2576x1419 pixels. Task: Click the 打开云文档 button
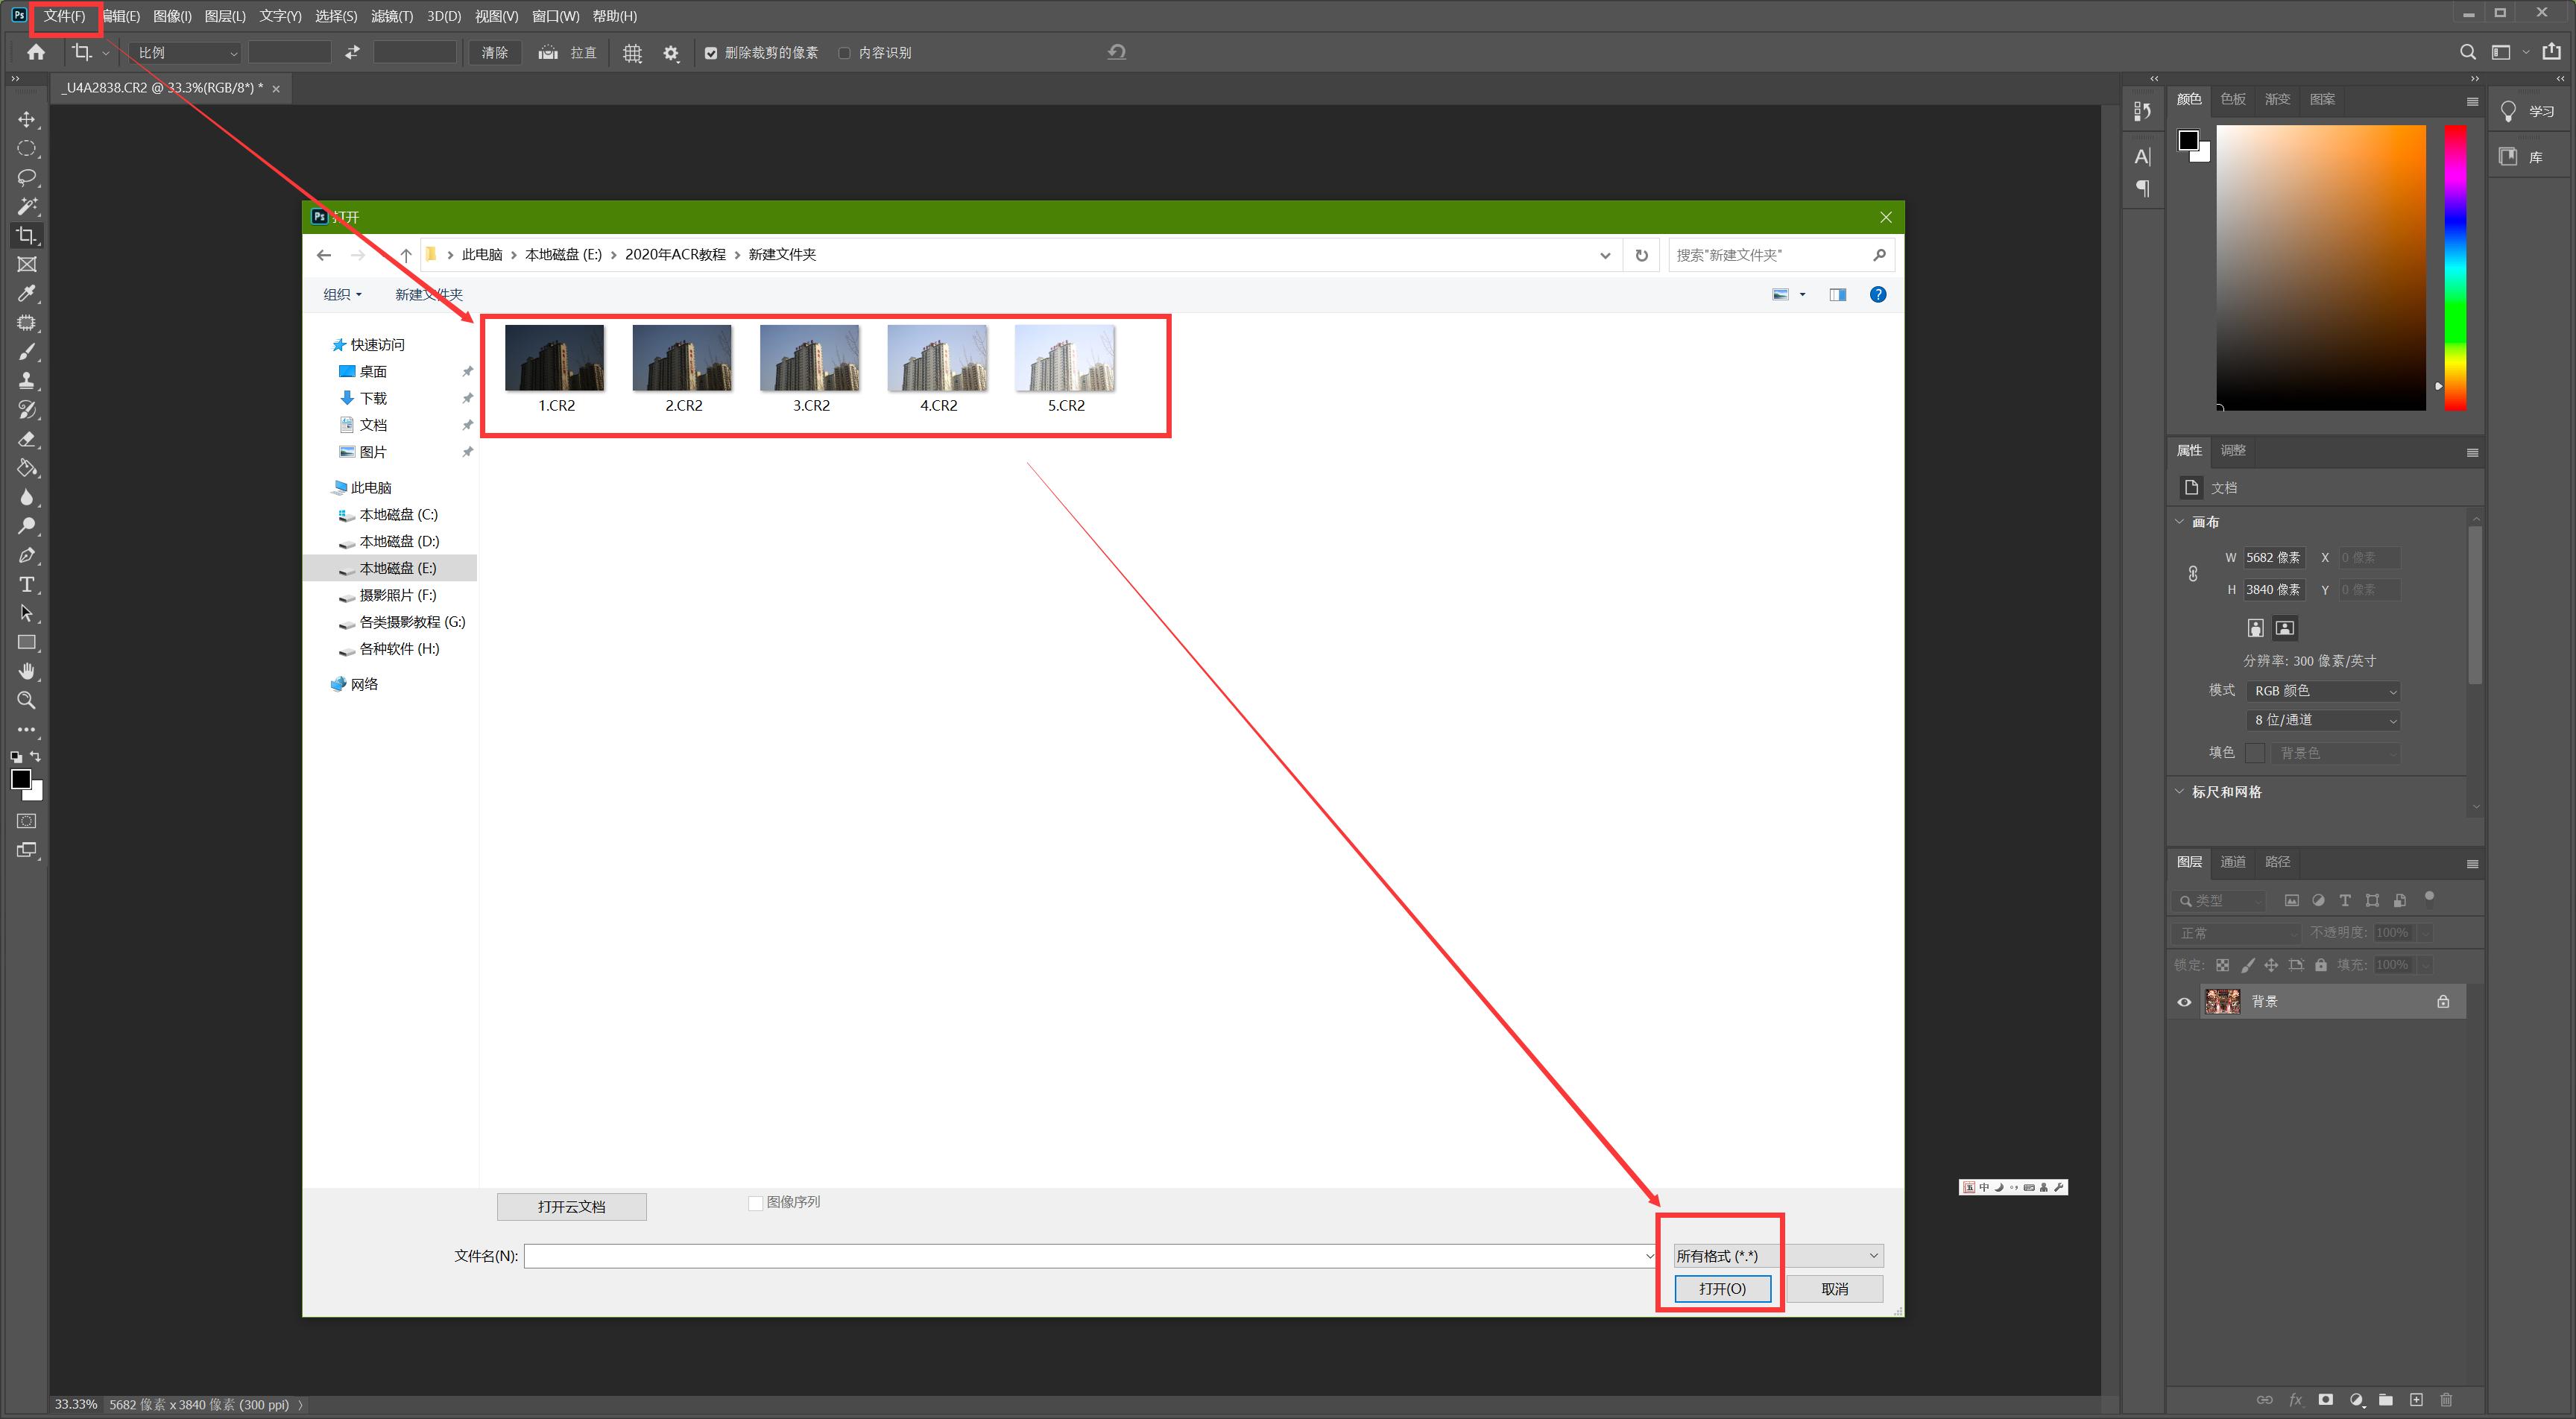571,1206
